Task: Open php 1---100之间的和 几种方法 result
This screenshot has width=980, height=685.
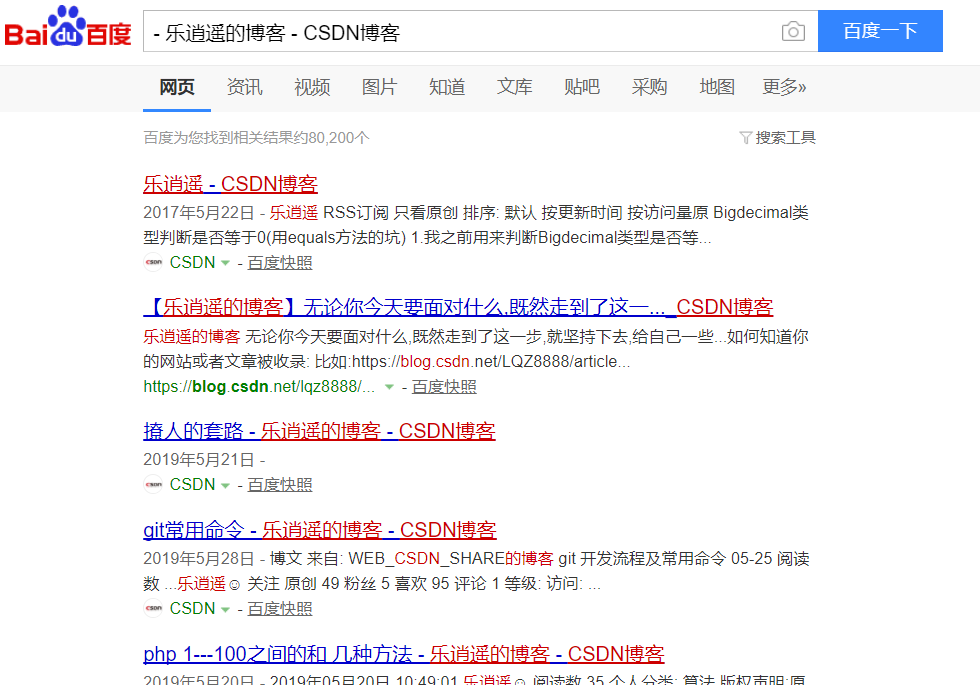Action: click(404, 654)
